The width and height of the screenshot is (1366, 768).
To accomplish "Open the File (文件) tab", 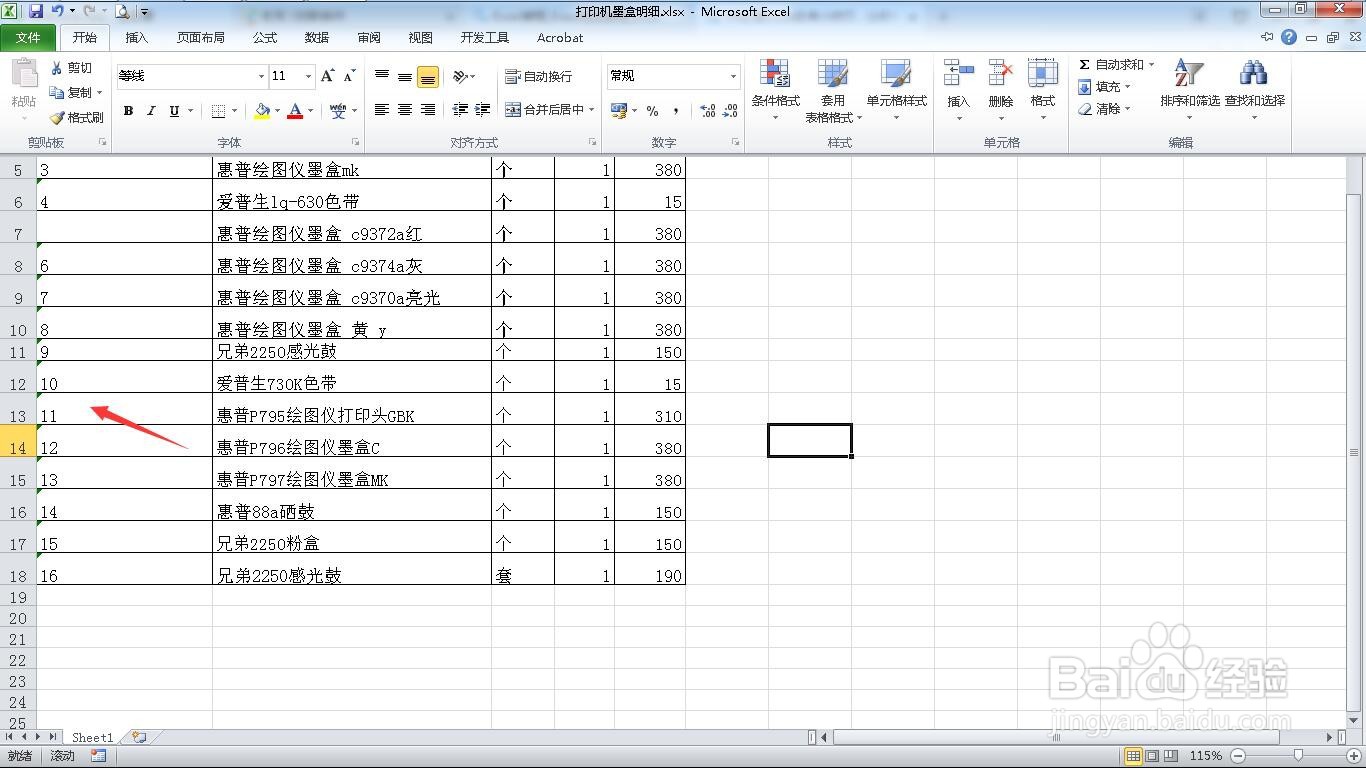I will [28, 38].
